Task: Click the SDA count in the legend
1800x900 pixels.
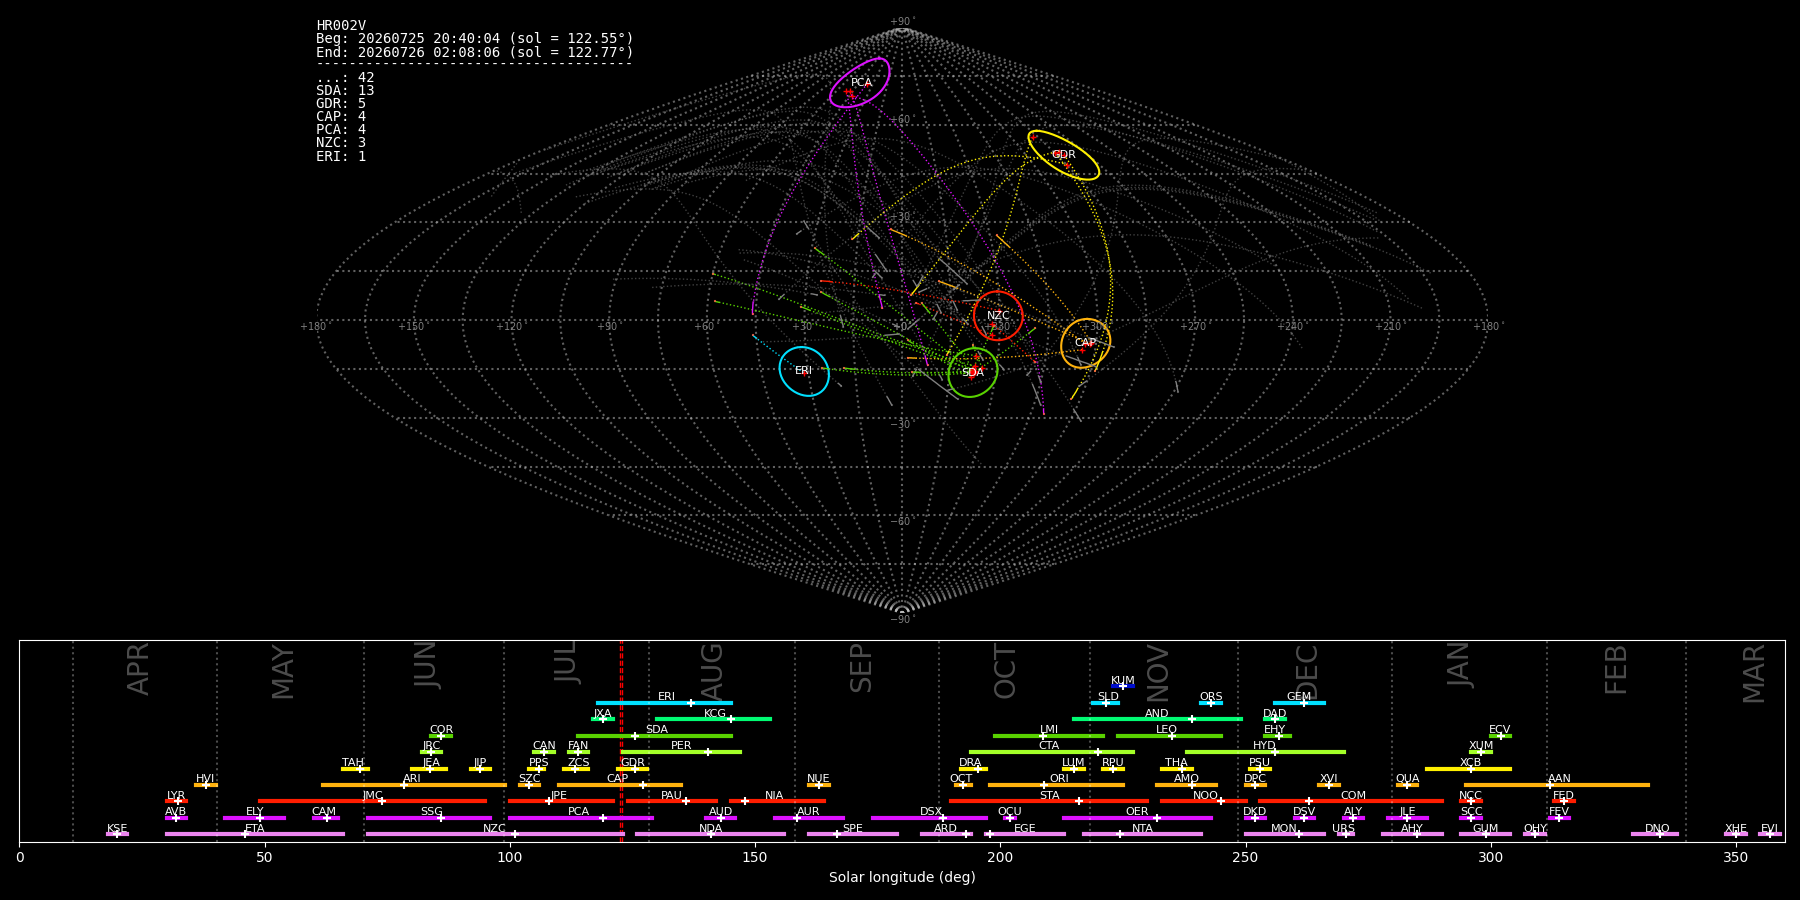Action: 345,91
